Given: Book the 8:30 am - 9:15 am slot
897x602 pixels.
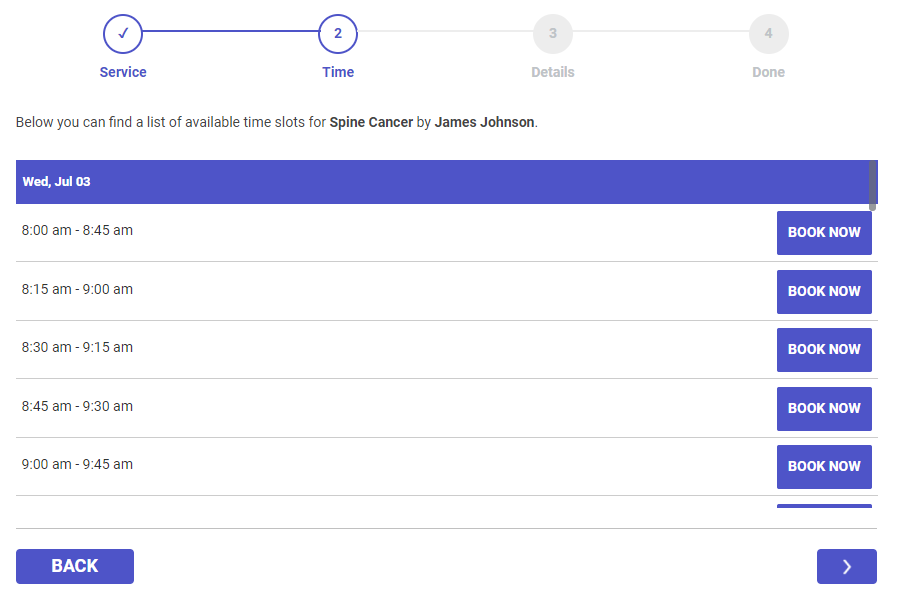Looking at the screenshot, I should pyautogui.click(x=824, y=349).
